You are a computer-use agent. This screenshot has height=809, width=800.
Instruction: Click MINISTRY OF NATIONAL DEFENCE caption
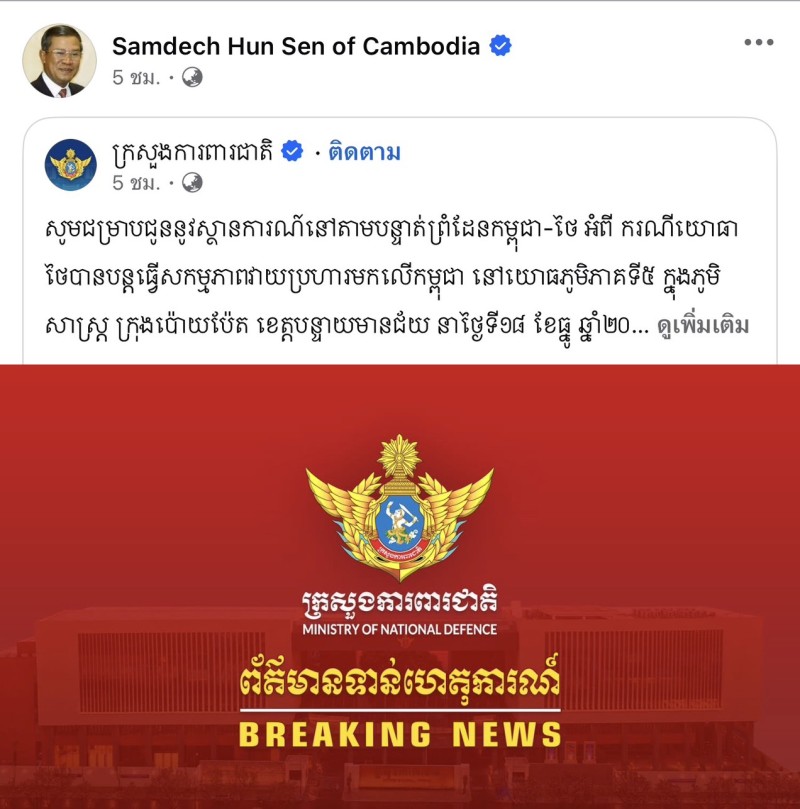[400, 629]
